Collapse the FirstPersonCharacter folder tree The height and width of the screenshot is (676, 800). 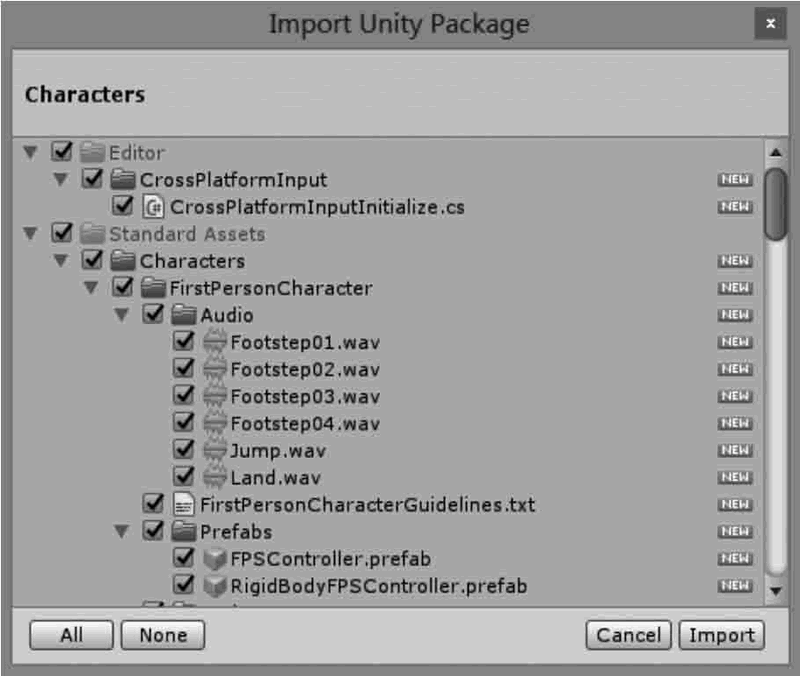(x=92, y=288)
